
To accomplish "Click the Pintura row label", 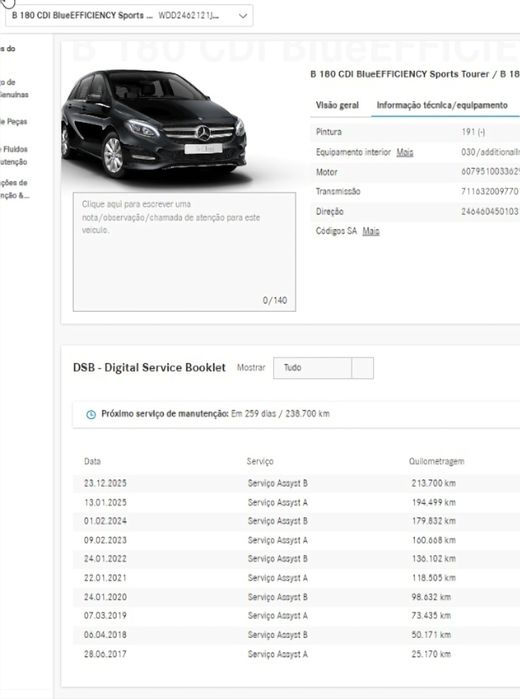I will (329, 132).
